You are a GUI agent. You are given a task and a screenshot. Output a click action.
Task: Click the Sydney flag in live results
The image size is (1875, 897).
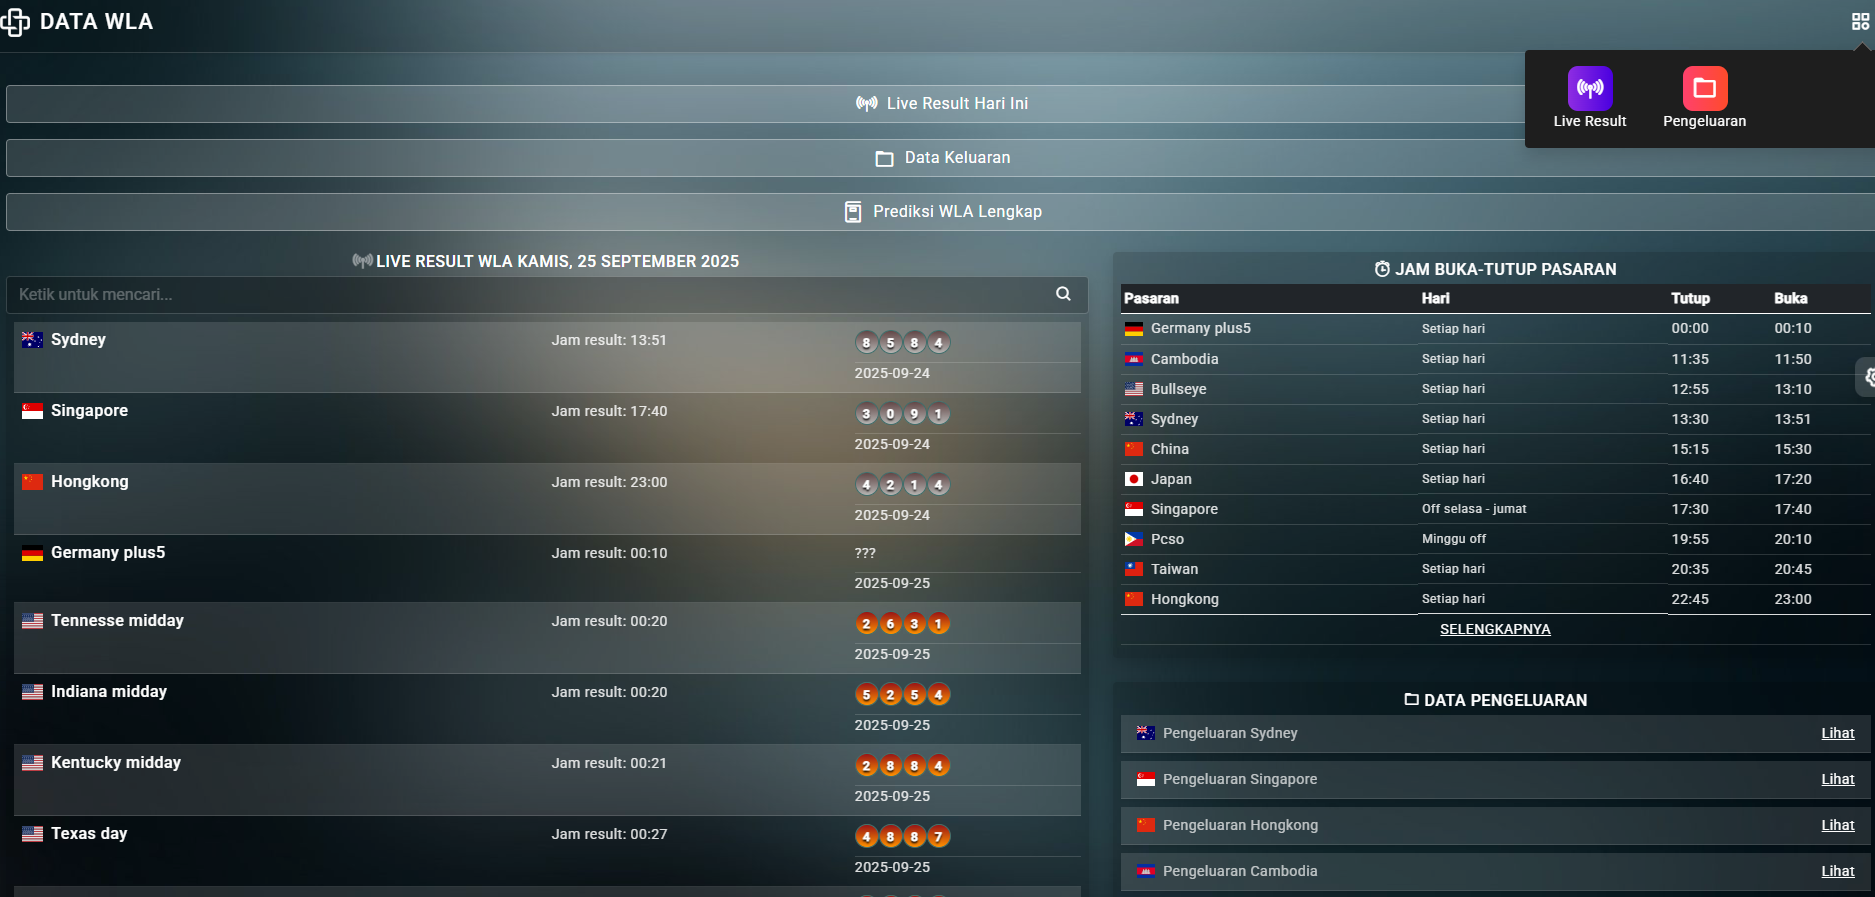click(x=32, y=340)
